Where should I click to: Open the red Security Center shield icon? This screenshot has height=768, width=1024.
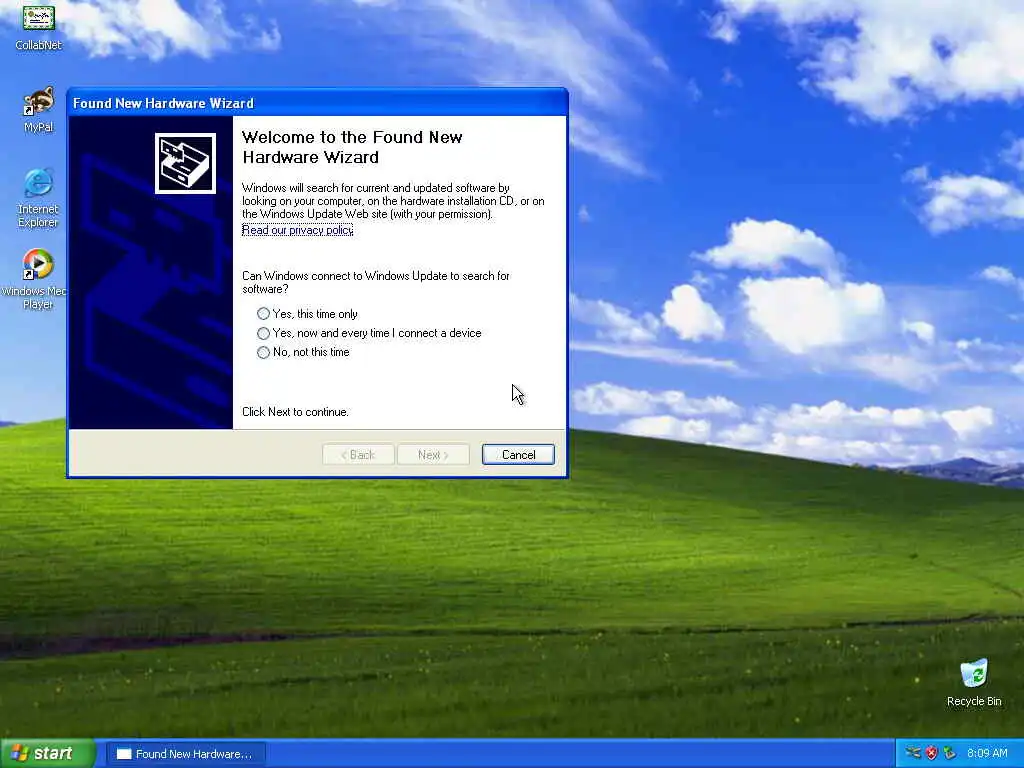click(931, 753)
